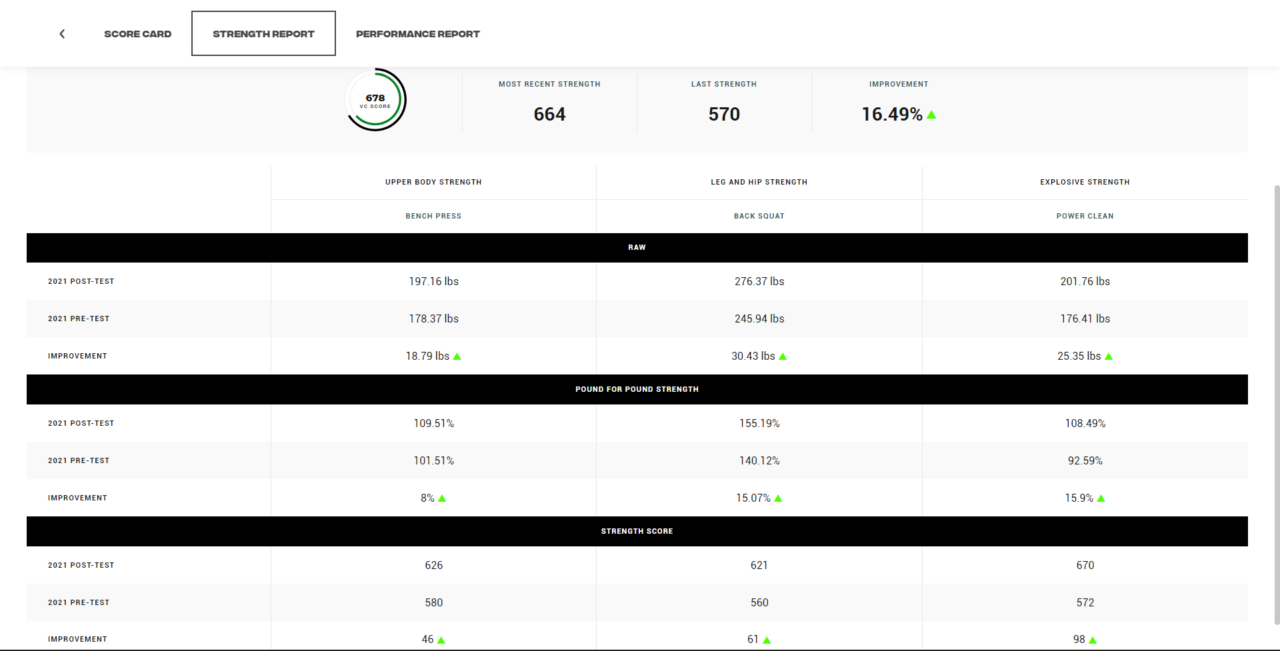Click green arrow beside 8% bench improvement
The height and width of the screenshot is (651, 1280).
(x=442, y=498)
